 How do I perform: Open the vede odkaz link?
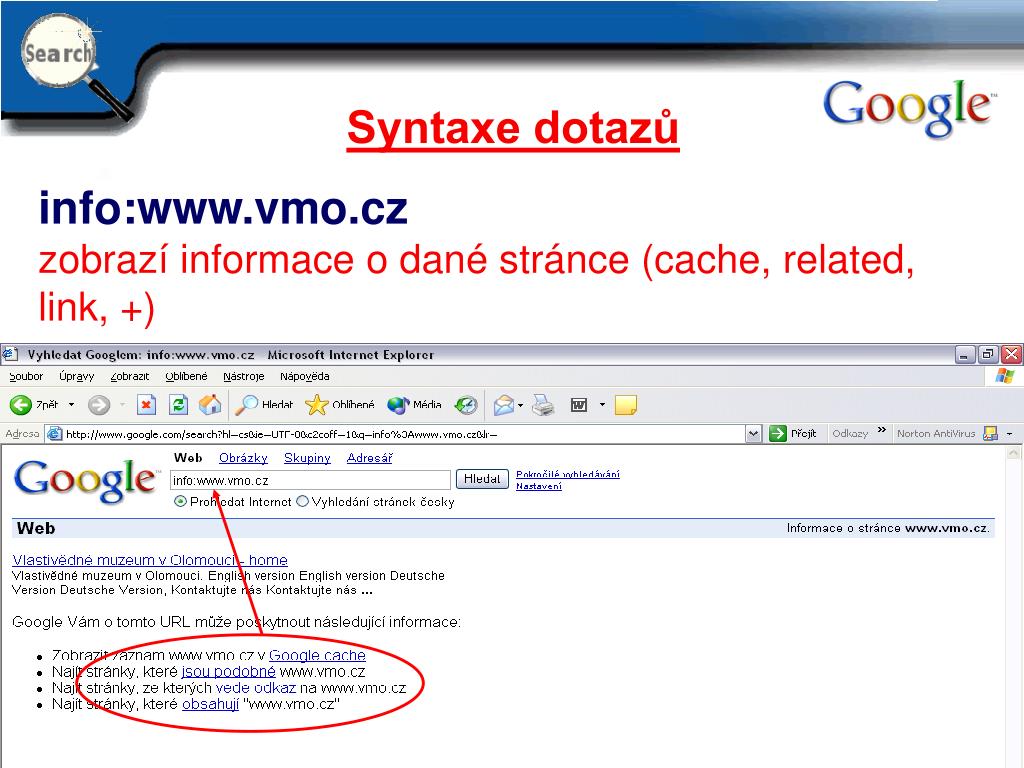(255, 688)
